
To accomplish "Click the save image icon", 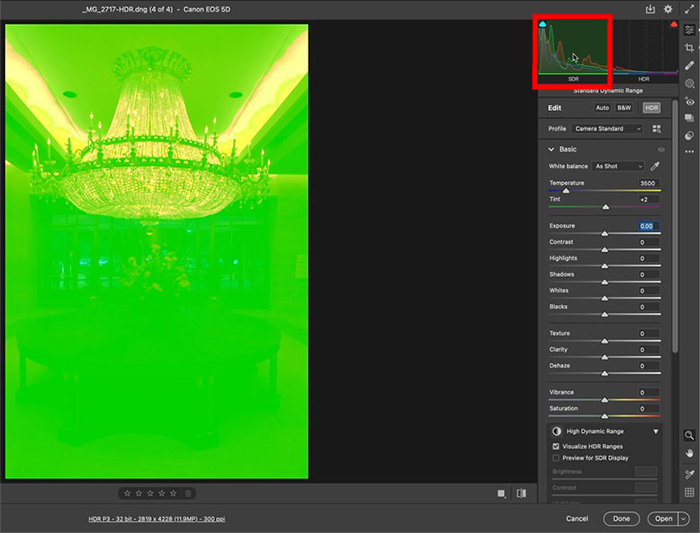I will click(651, 9).
